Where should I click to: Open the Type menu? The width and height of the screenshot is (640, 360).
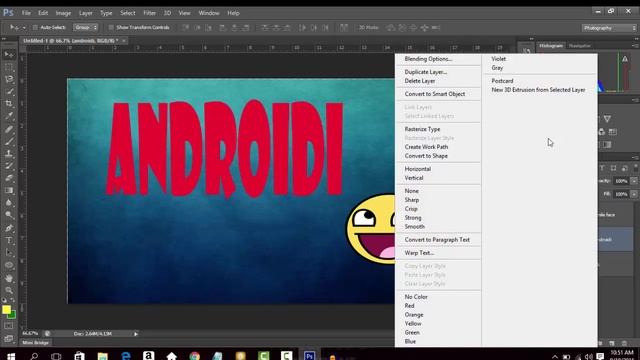(106, 13)
